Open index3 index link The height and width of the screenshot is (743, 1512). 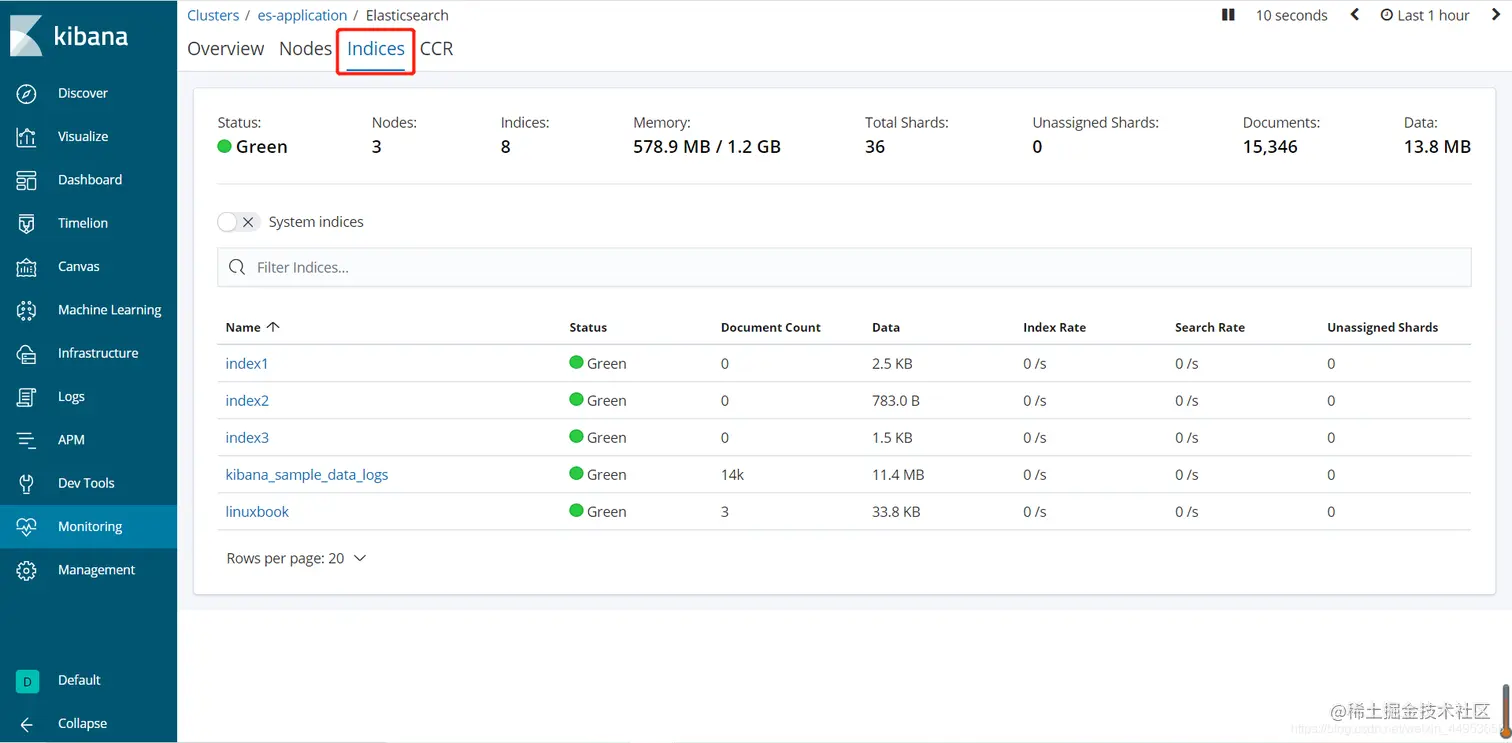(247, 437)
